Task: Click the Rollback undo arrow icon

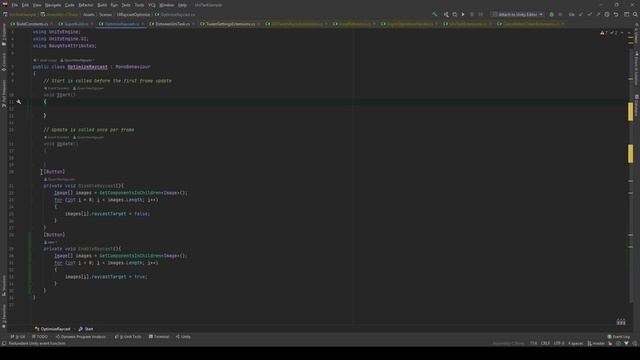Action: pyautogui.click(x=616, y=14)
